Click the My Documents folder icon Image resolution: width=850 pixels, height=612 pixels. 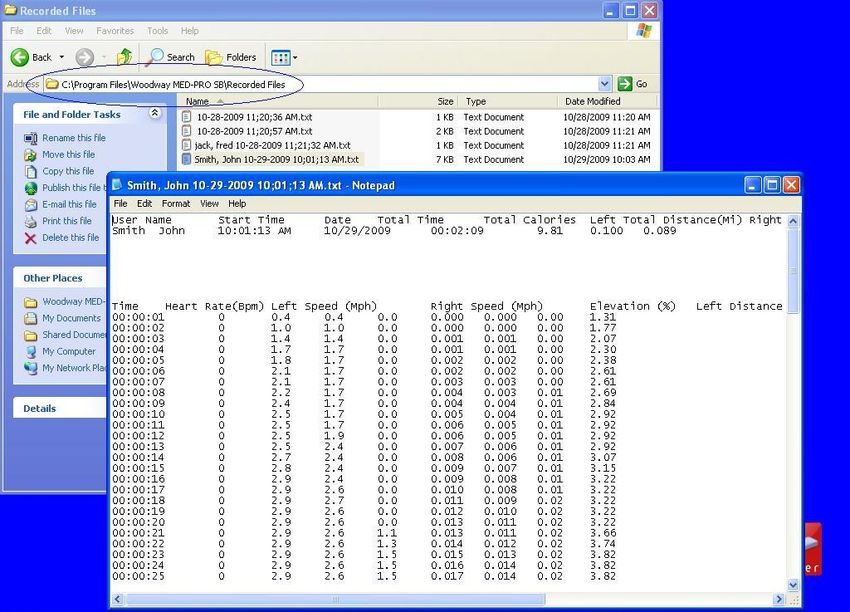30,318
